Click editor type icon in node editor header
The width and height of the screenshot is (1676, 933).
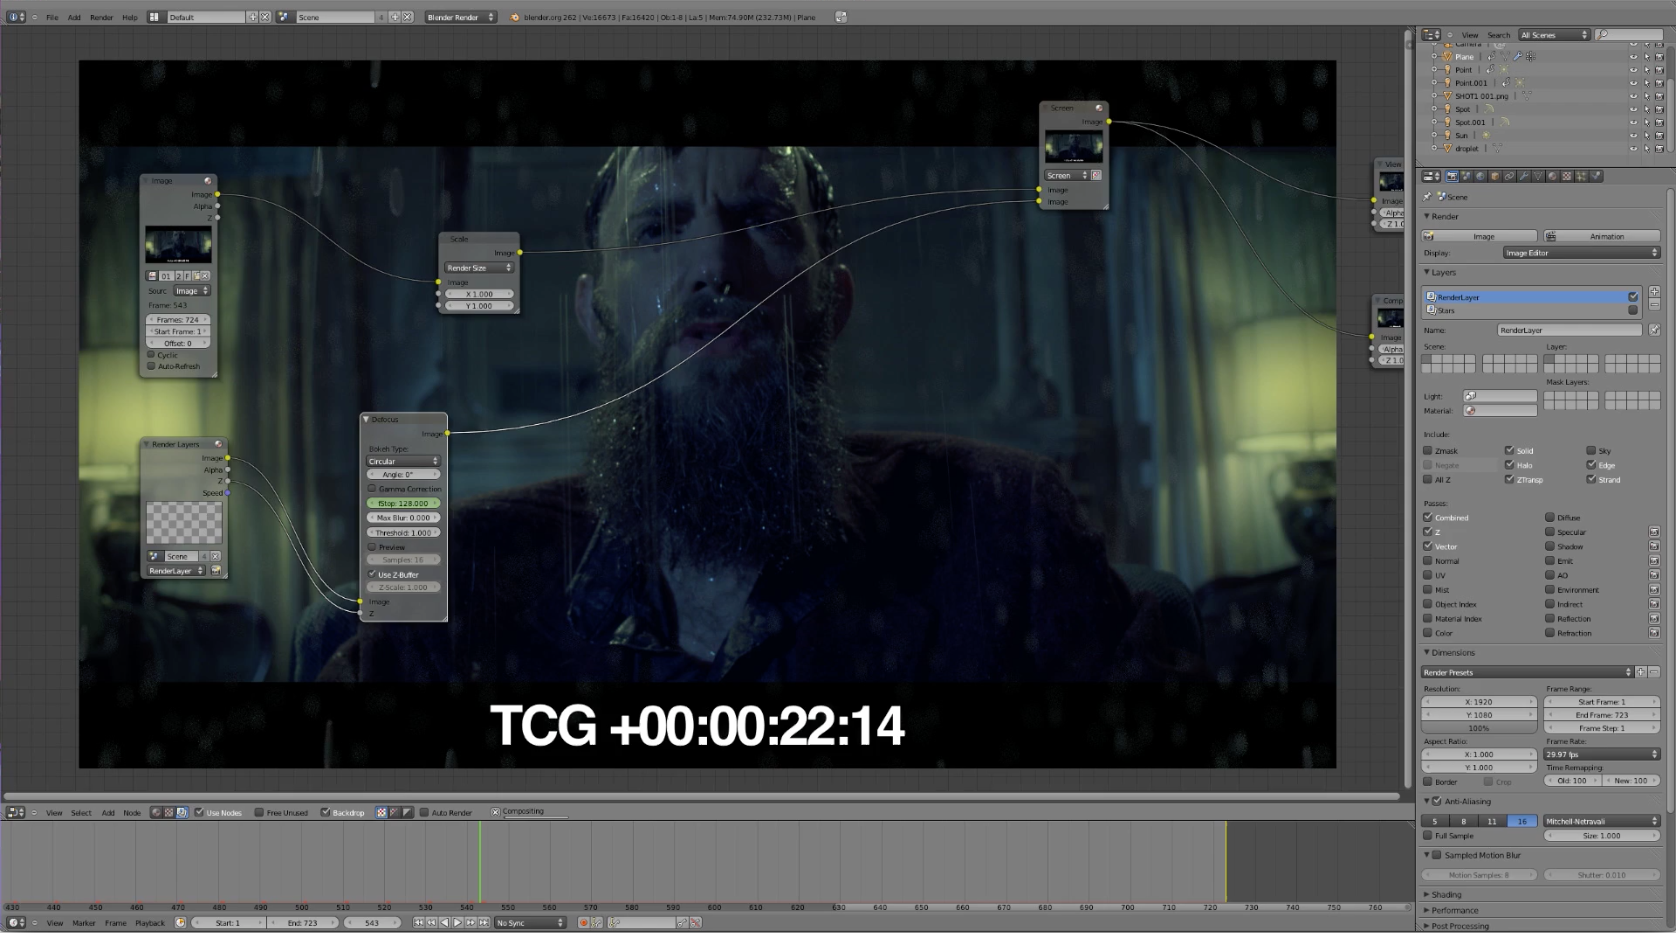pos(16,812)
